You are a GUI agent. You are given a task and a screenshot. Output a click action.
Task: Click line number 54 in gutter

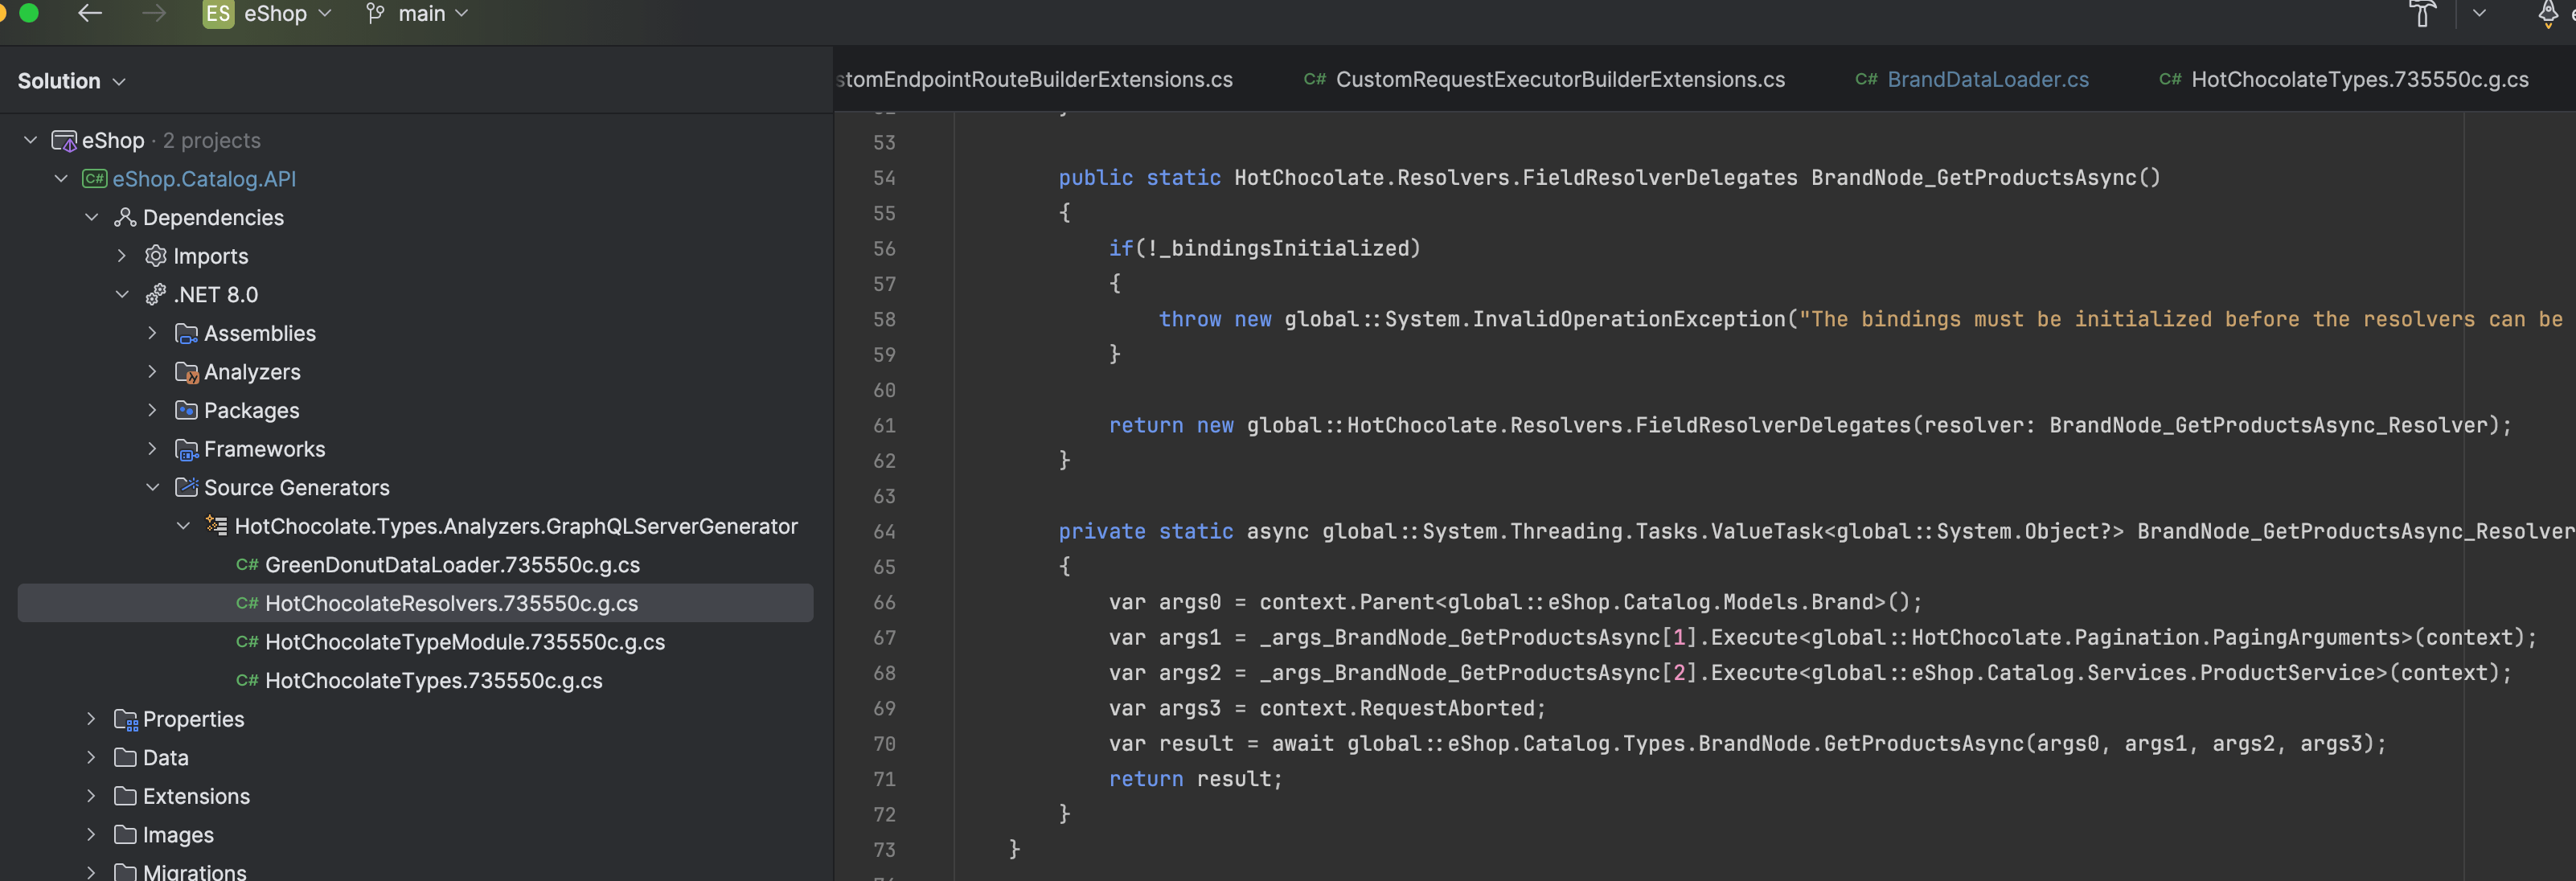click(x=884, y=178)
